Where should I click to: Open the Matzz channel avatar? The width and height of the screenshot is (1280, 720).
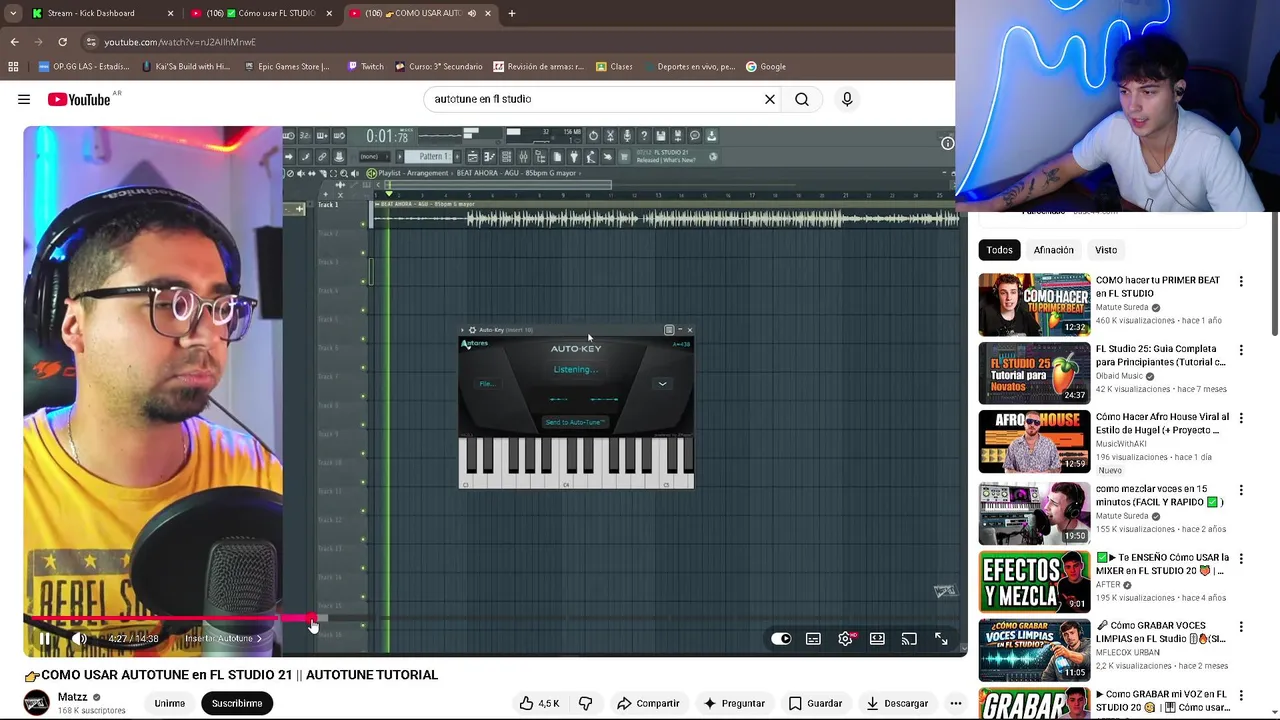37,703
